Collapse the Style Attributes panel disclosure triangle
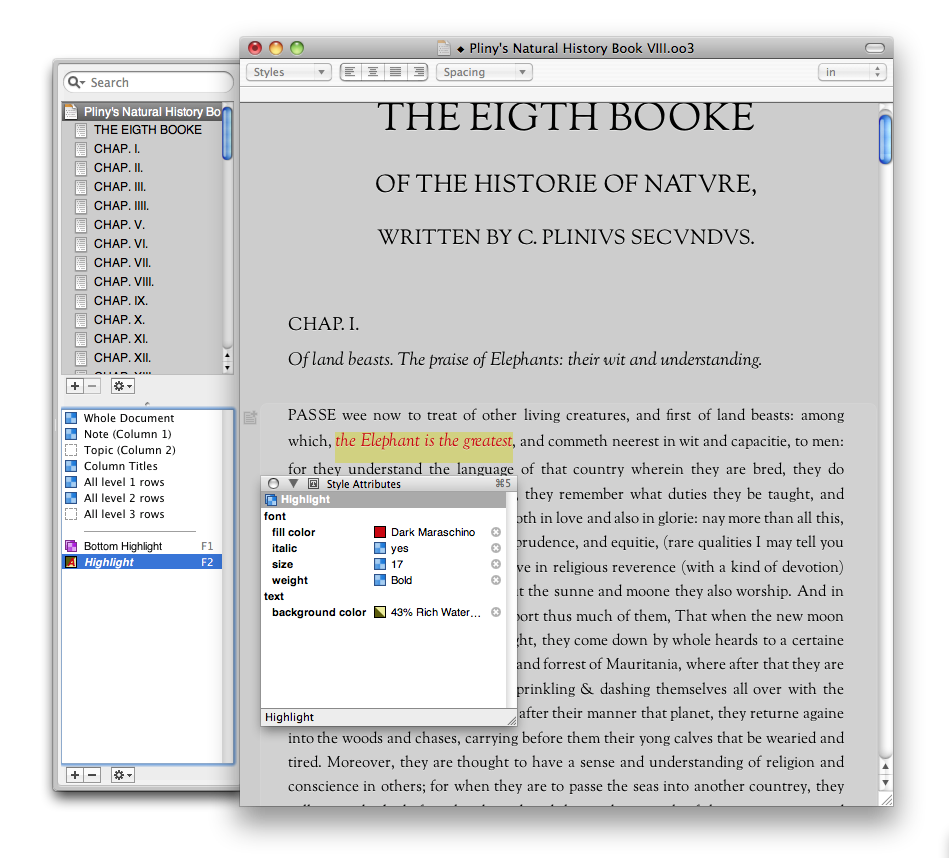Screen dimensions: 949x858 294,484
